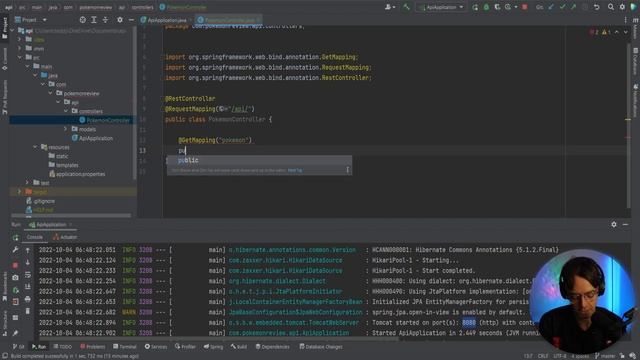This screenshot has width=640, height=360.
Task: Click the Git update project arrow icon
Action: click(551, 7)
